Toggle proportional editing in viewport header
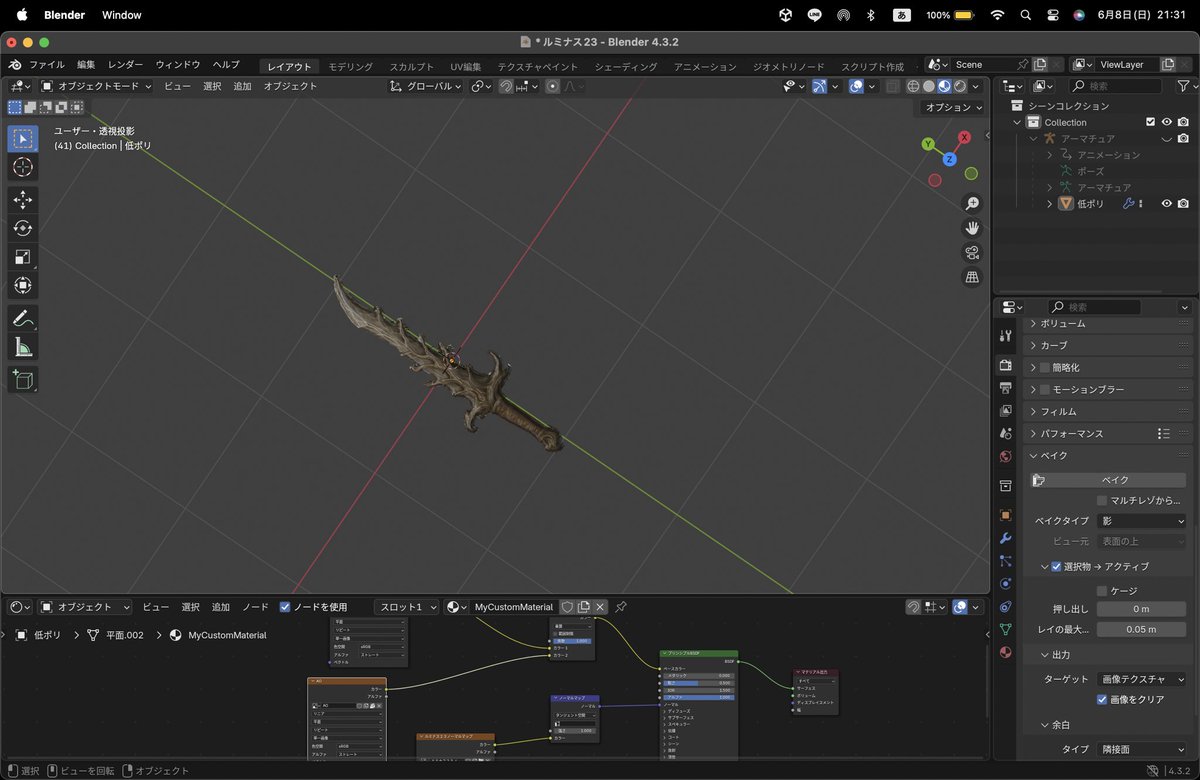This screenshot has height=780, width=1200. point(551,86)
